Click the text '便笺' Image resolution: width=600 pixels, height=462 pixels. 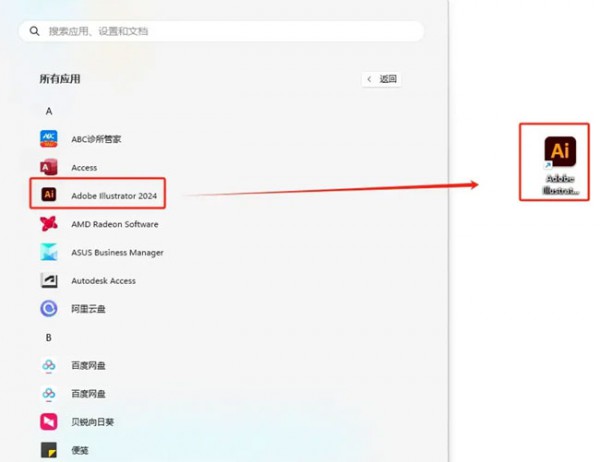[80, 451]
